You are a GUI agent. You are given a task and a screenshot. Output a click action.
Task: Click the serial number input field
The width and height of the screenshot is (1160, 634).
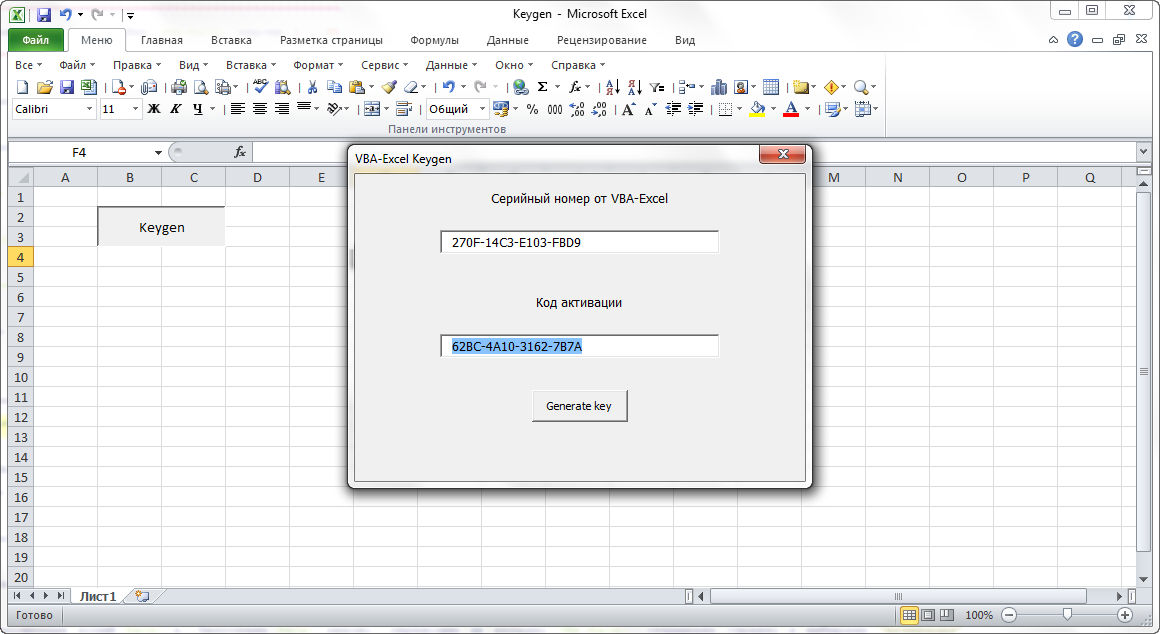click(579, 242)
